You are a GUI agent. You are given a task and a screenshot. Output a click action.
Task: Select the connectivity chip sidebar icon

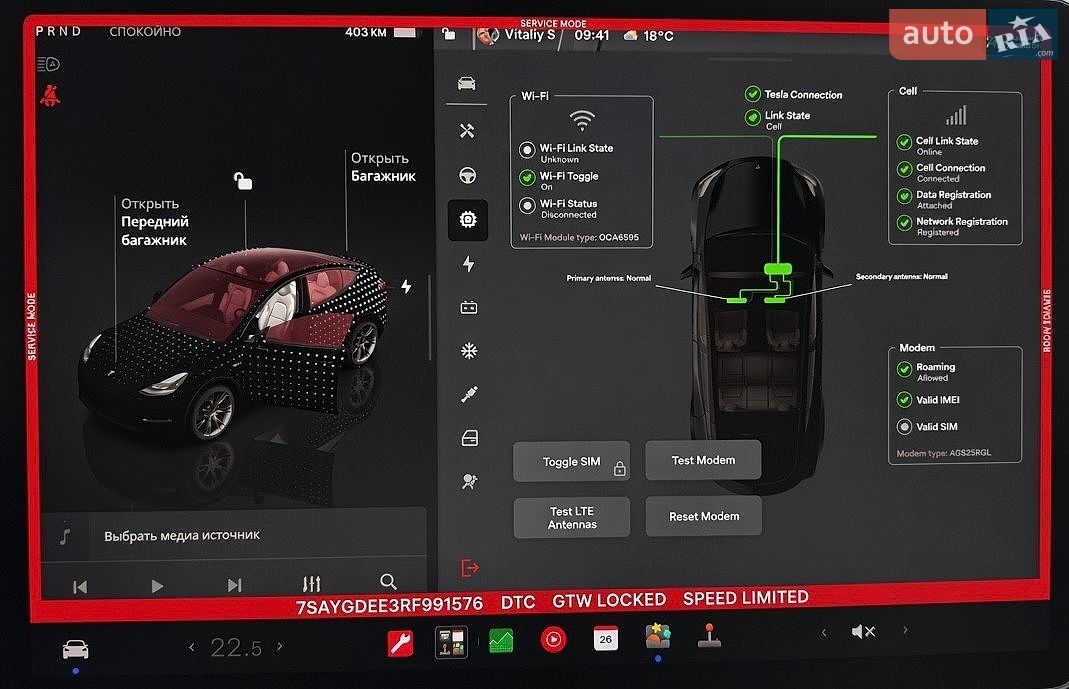pyautogui.click(x=468, y=219)
